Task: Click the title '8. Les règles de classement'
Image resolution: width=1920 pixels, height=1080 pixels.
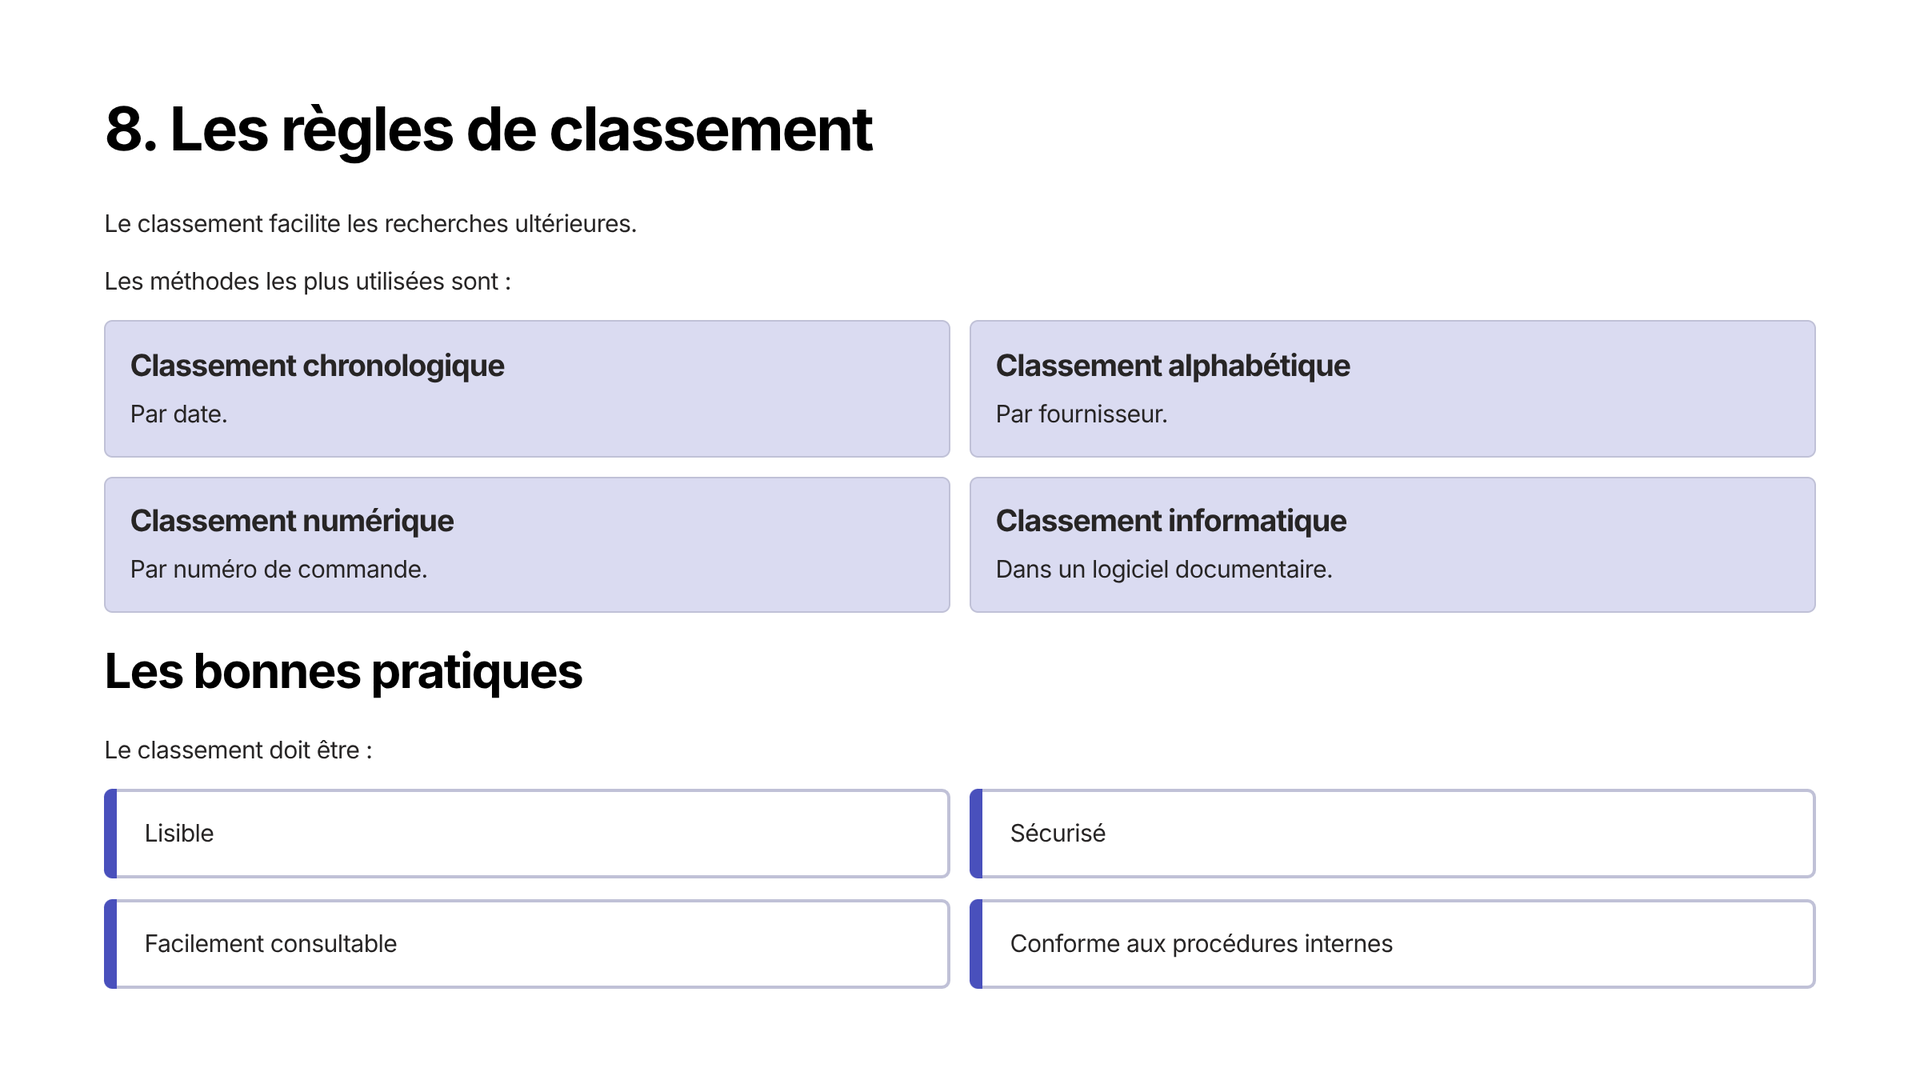Action: click(488, 130)
